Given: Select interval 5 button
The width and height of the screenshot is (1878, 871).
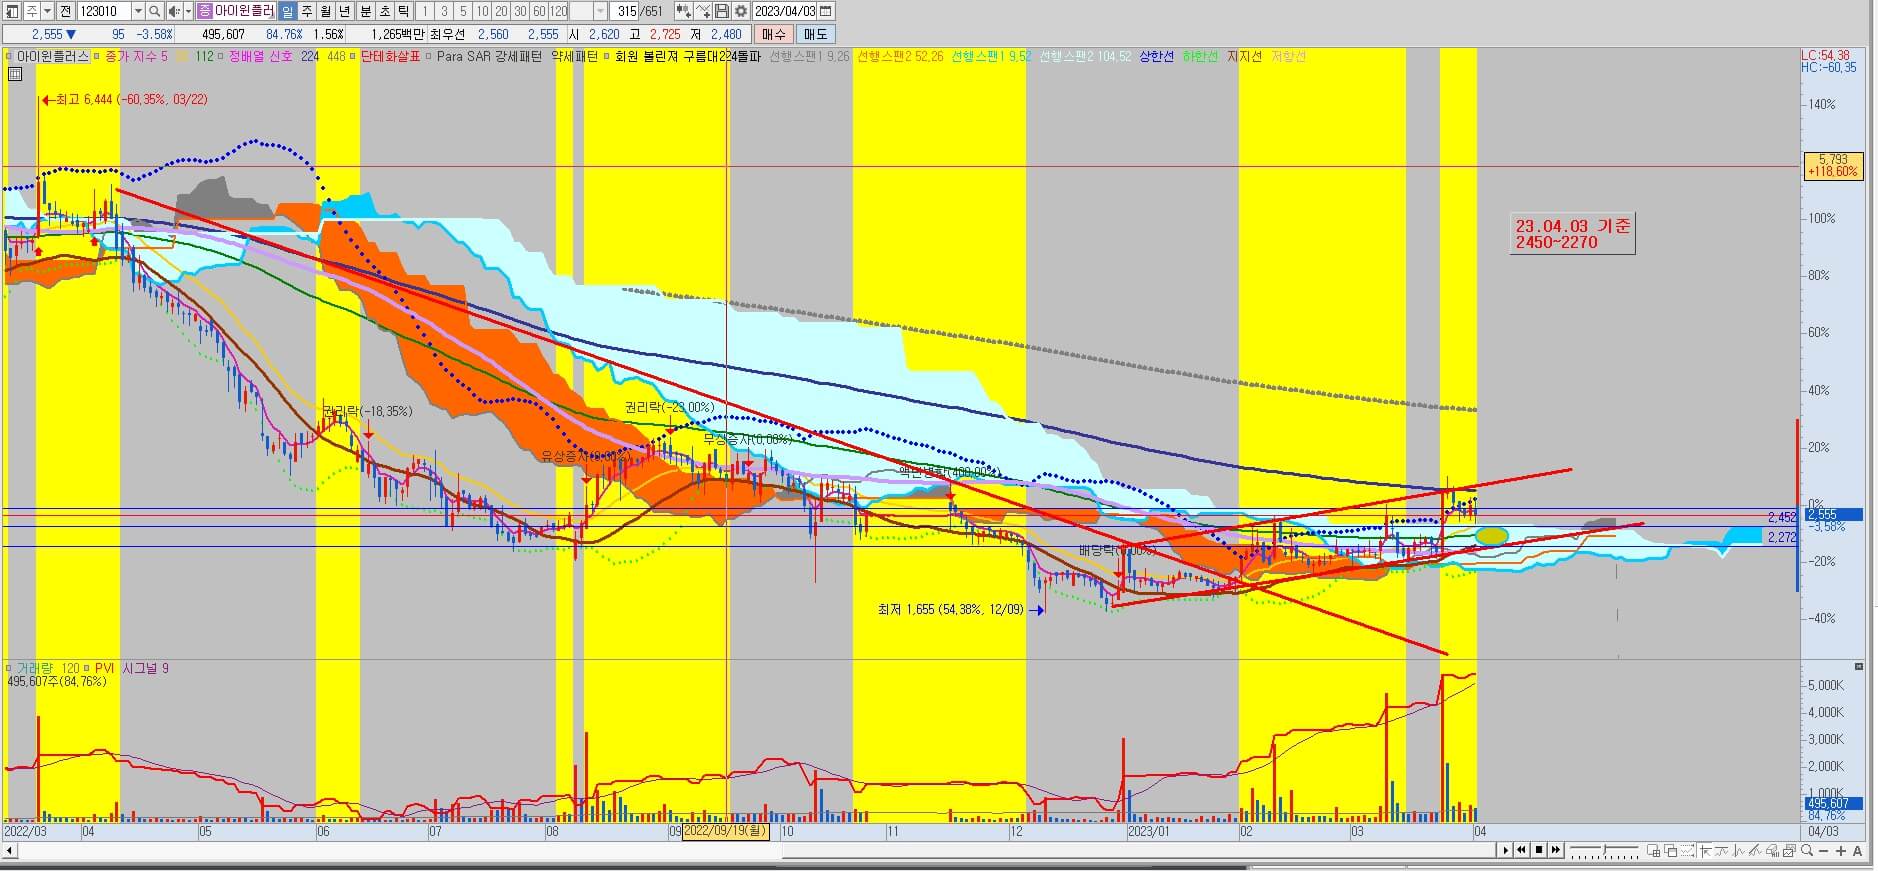Looking at the screenshot, I should [463, 11].
